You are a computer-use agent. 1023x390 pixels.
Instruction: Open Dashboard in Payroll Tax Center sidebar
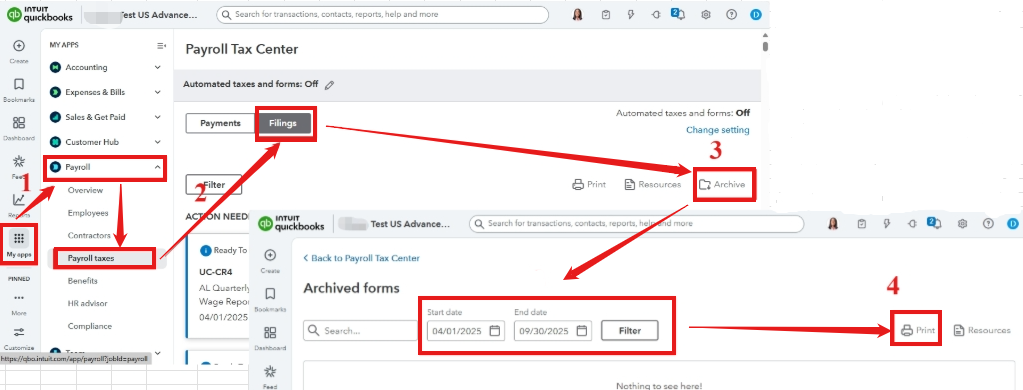pyautogui.click(x=19, y=128)
